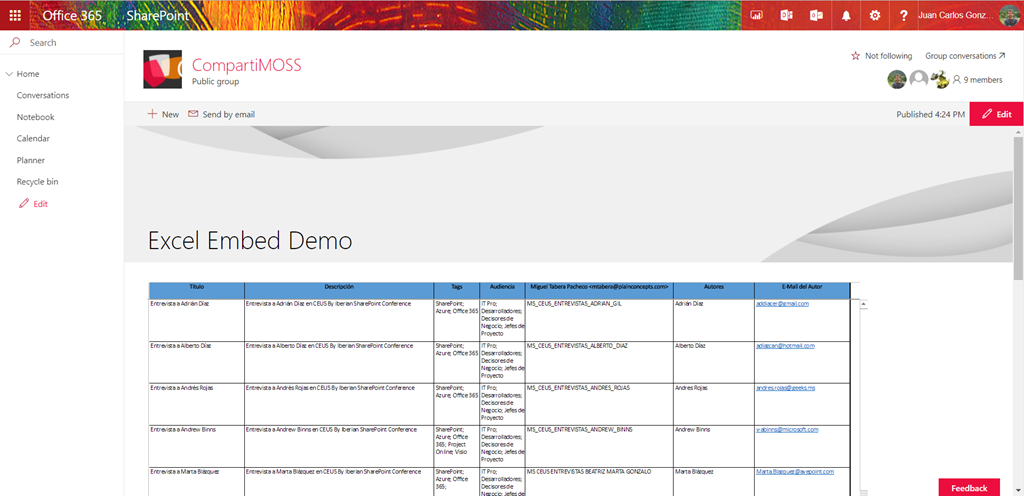Select the Andrew Binns cell in Autores column

[x=714, y=446]
